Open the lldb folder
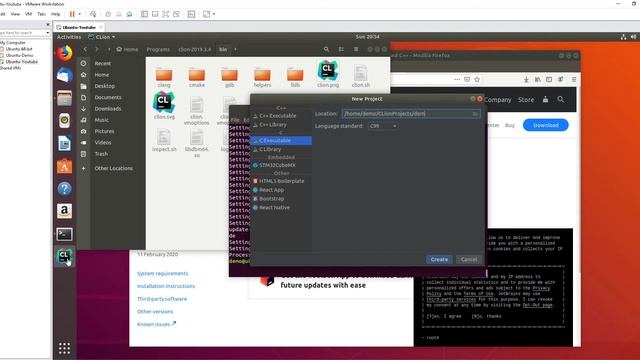Screen dimensions: 640x360 [x=295, y=77]
